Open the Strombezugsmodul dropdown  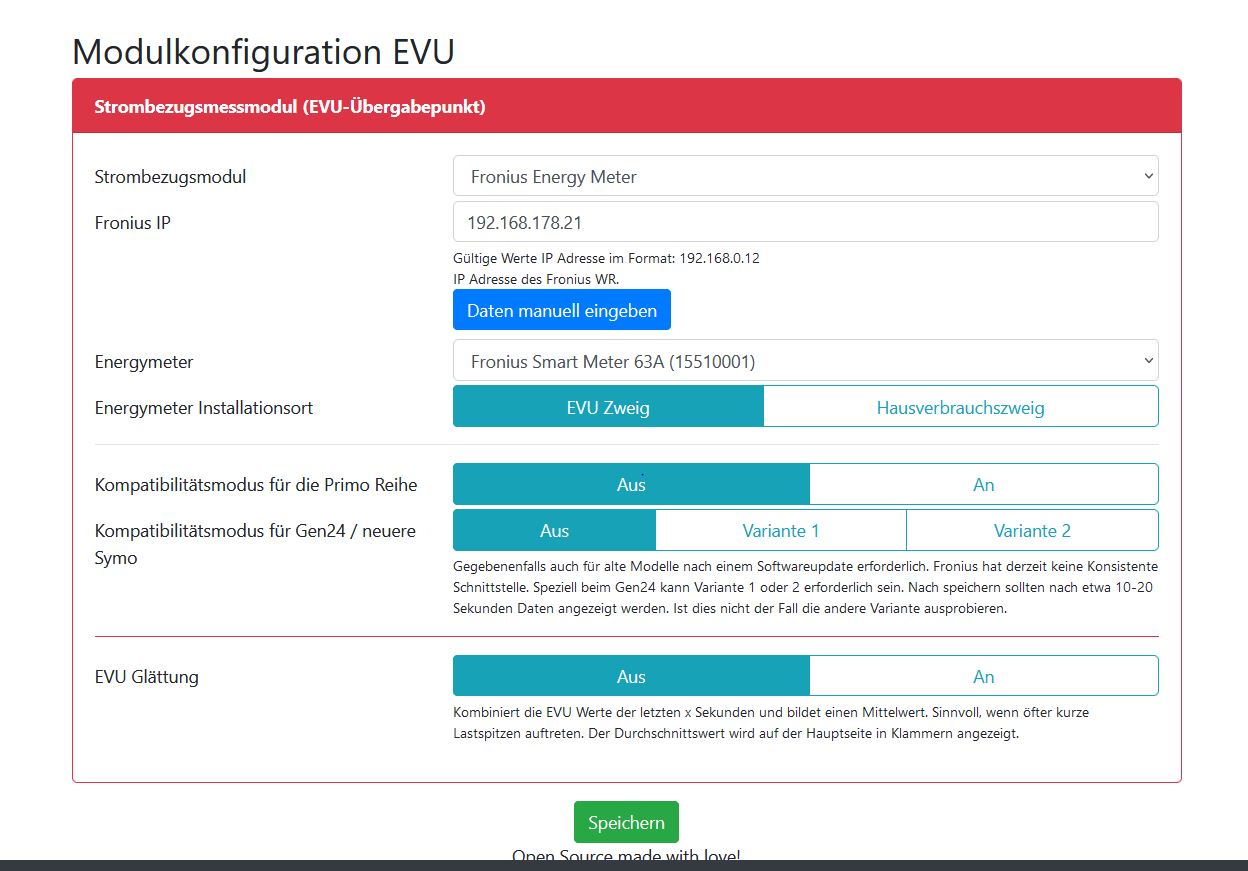pyautogui.click(x=805, y=176)
